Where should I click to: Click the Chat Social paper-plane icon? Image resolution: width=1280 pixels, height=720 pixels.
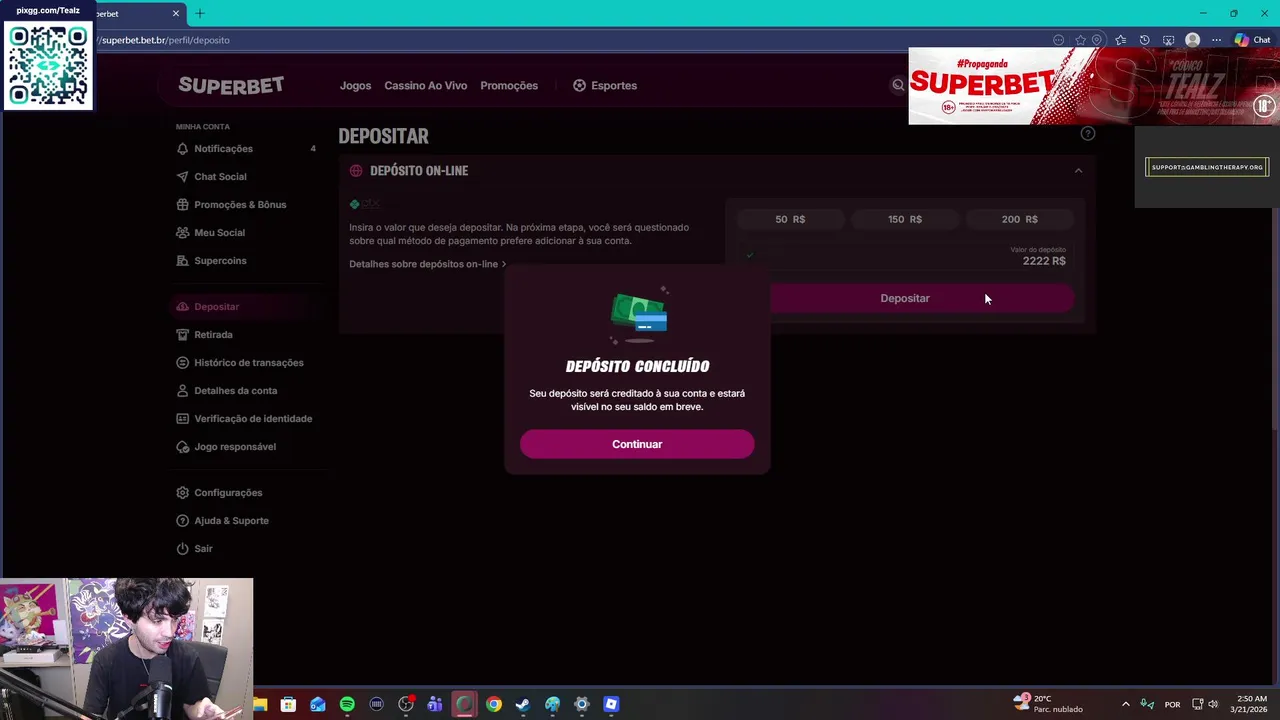(182, 176)
